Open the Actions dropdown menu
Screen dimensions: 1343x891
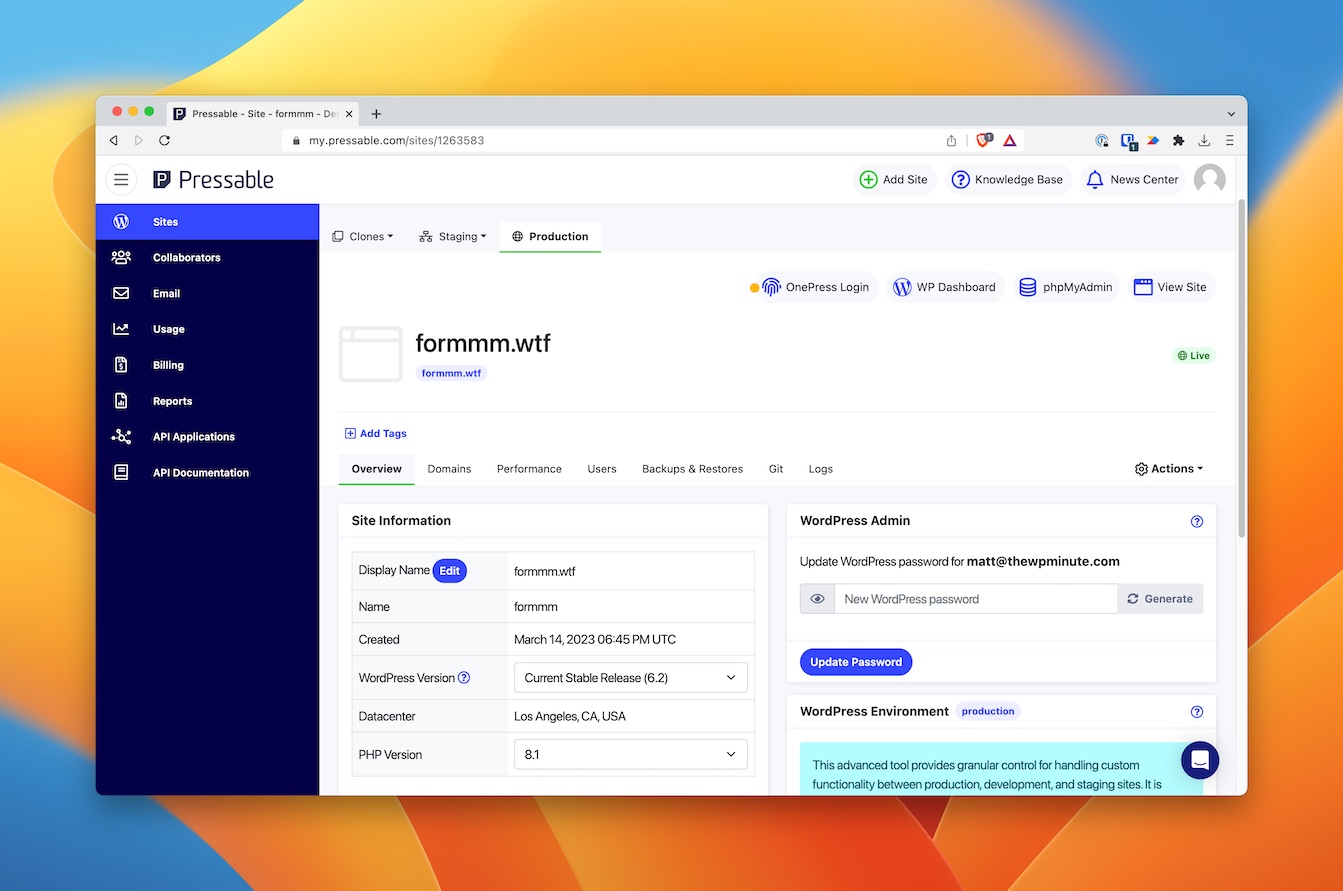pos(1169,469)
